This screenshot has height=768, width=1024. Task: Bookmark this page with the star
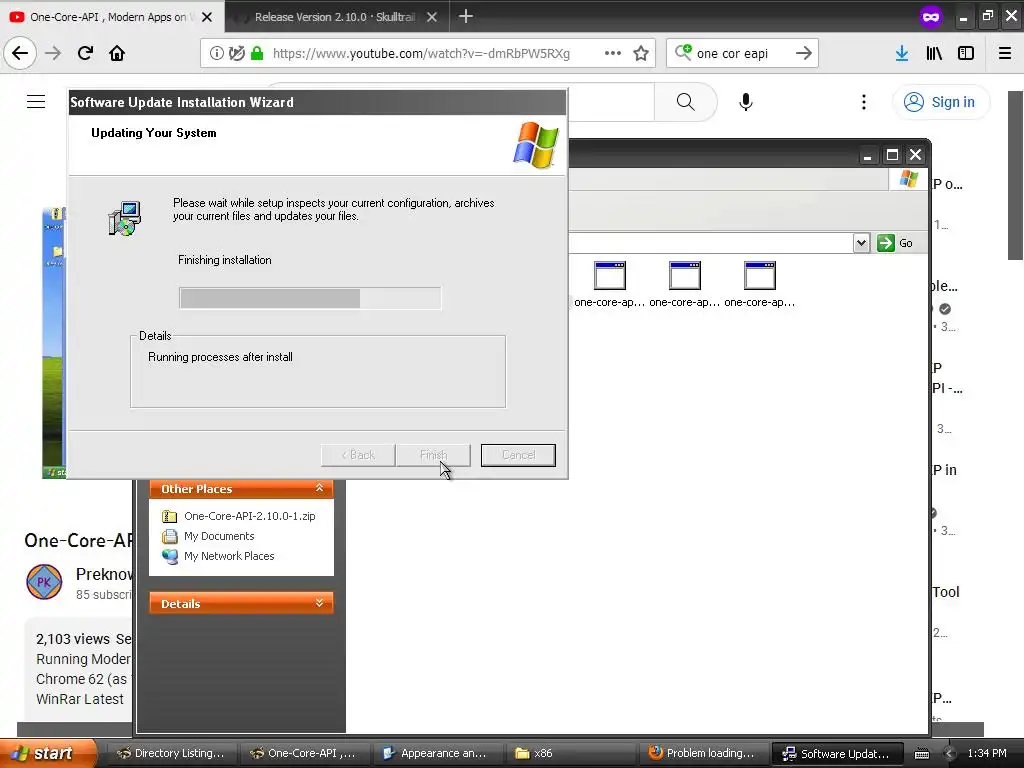(x=641, y=54)
